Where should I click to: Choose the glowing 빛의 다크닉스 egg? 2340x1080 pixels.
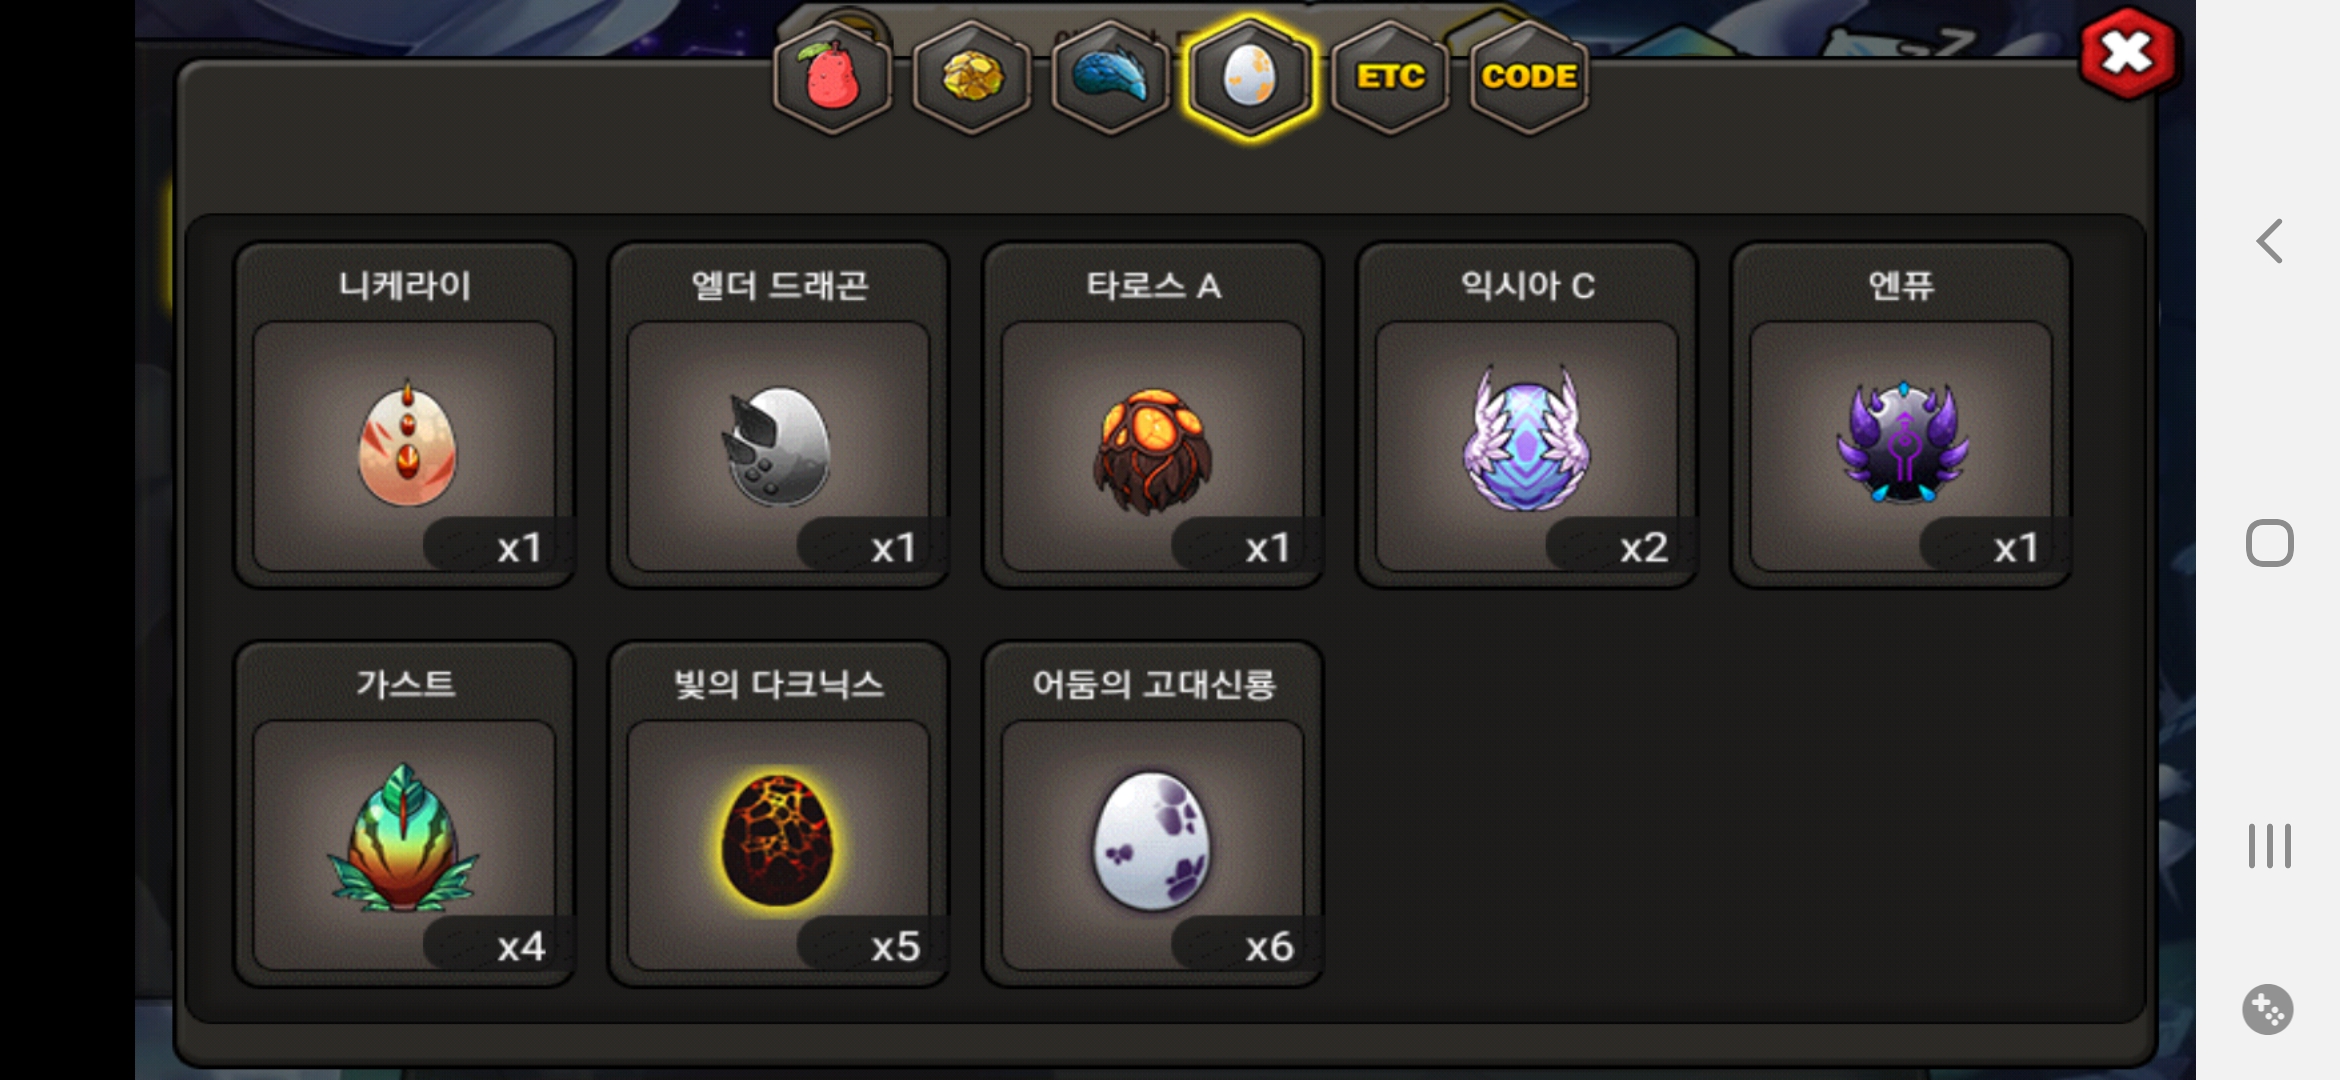pyautogui.click(x=779, y=815)
